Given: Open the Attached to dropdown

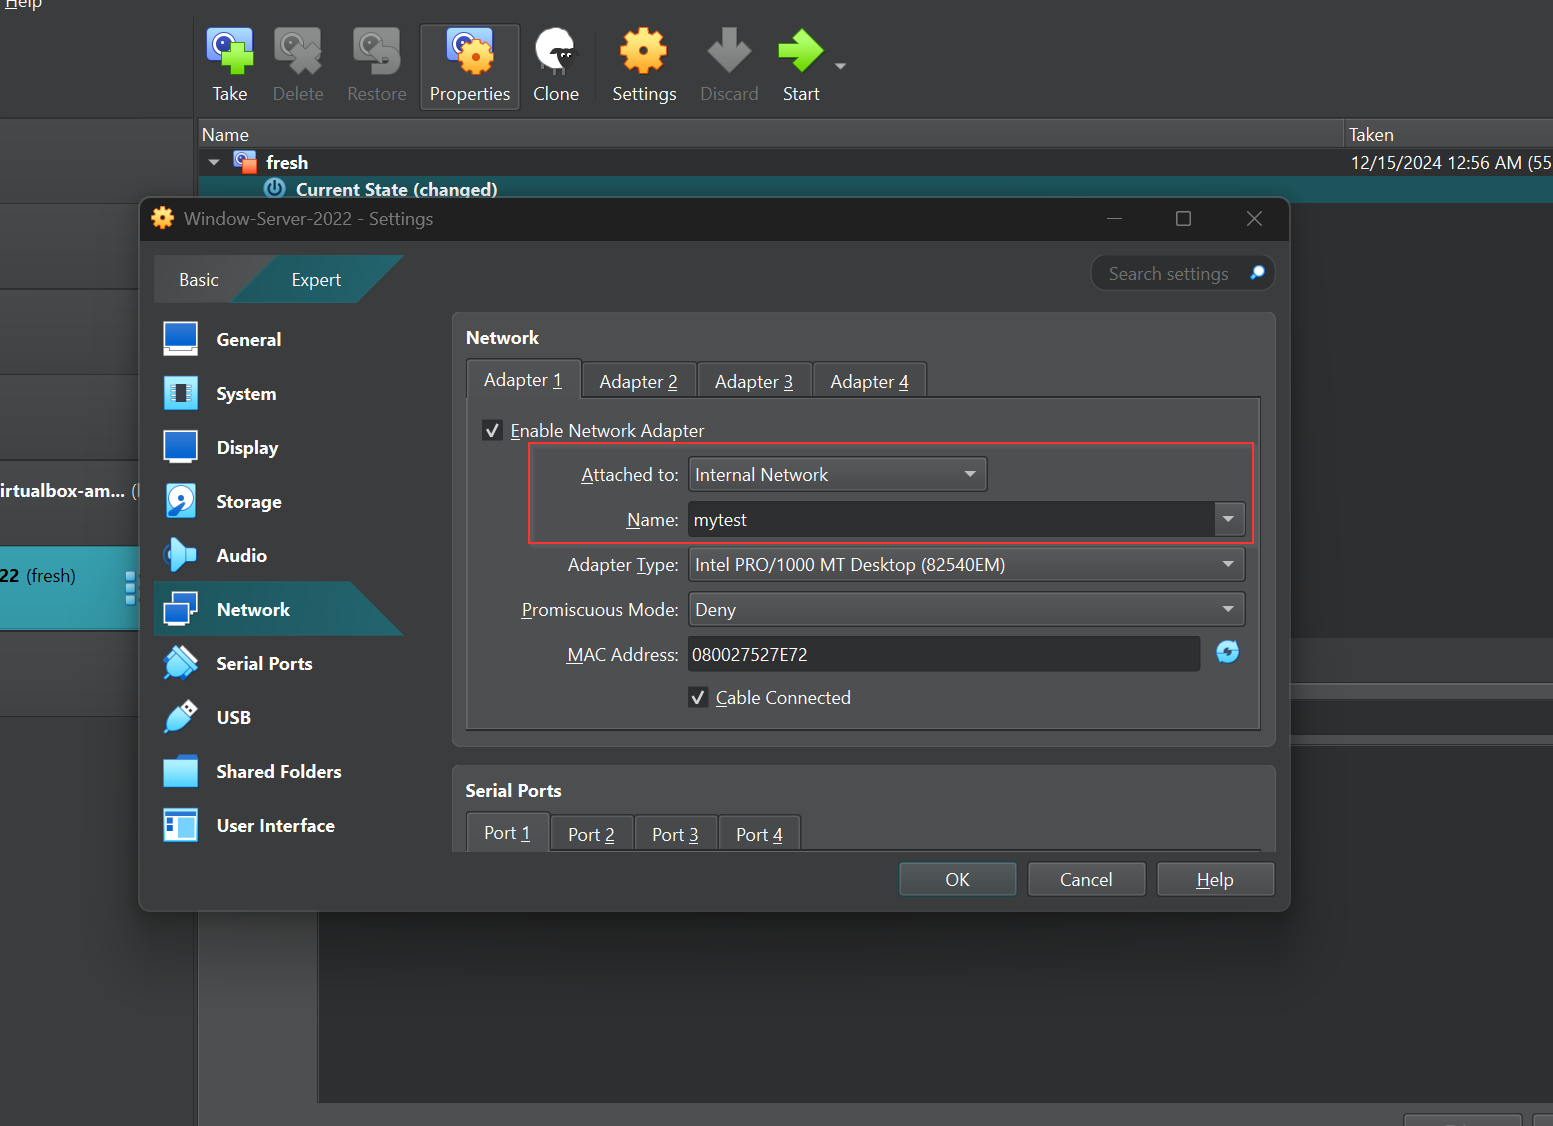Looking at the screenshot, I should coord(838,474).
